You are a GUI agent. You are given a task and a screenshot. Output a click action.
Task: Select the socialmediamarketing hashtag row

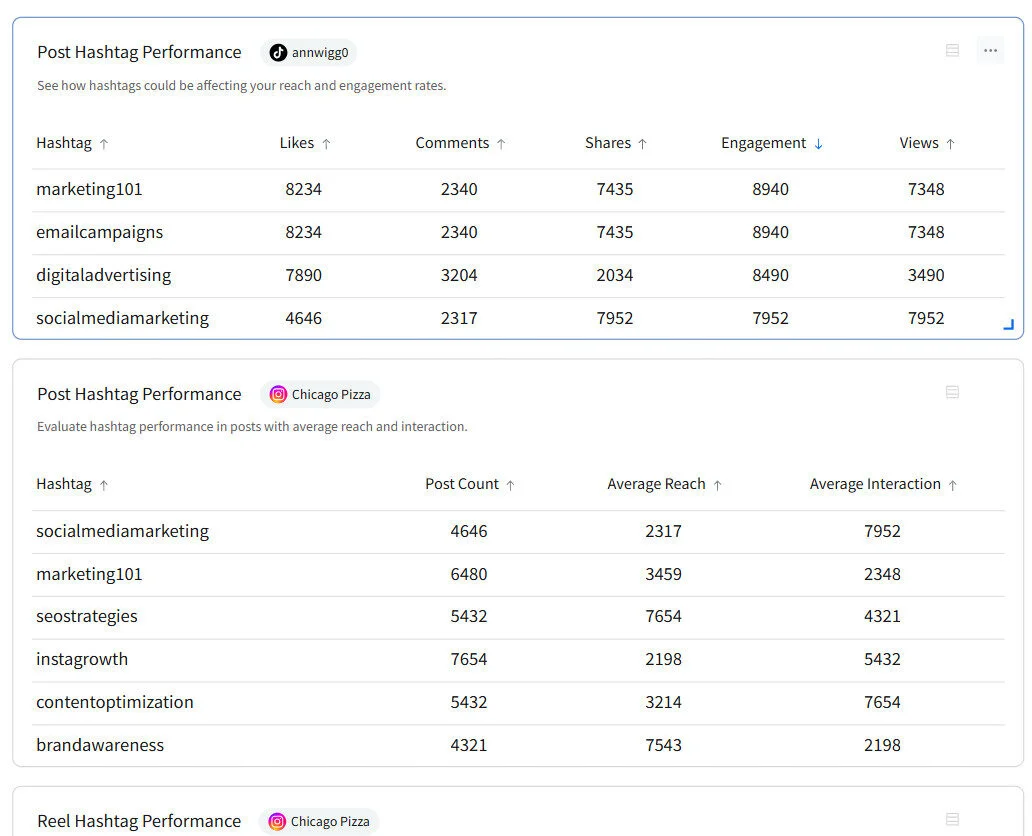click(x=122, y=317)
